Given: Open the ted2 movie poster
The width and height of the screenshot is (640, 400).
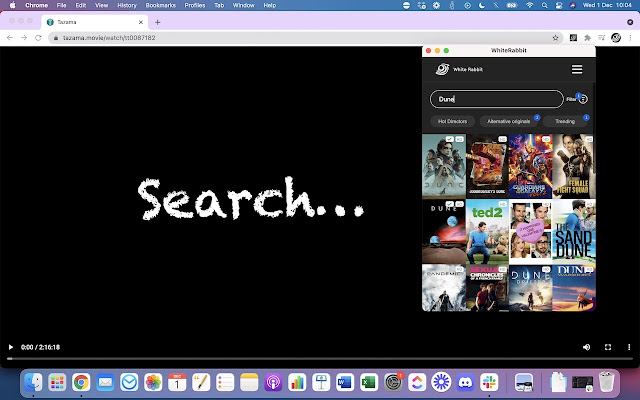Looking at the screenshot, I should [487, 229].
